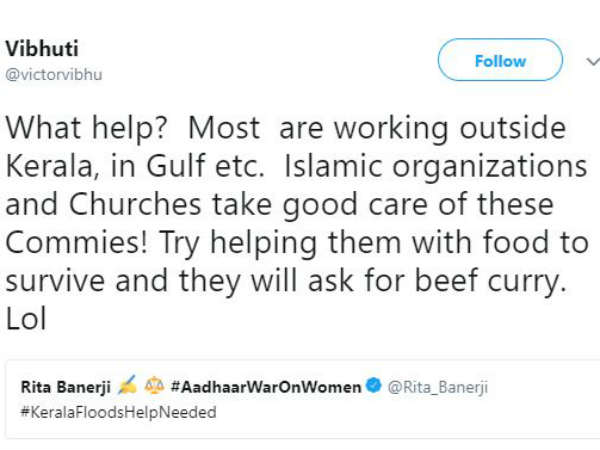This screenshot has height=450, width=600.
Task: Click the word "Churches" in the tweet
Action: tap(135, 204)
